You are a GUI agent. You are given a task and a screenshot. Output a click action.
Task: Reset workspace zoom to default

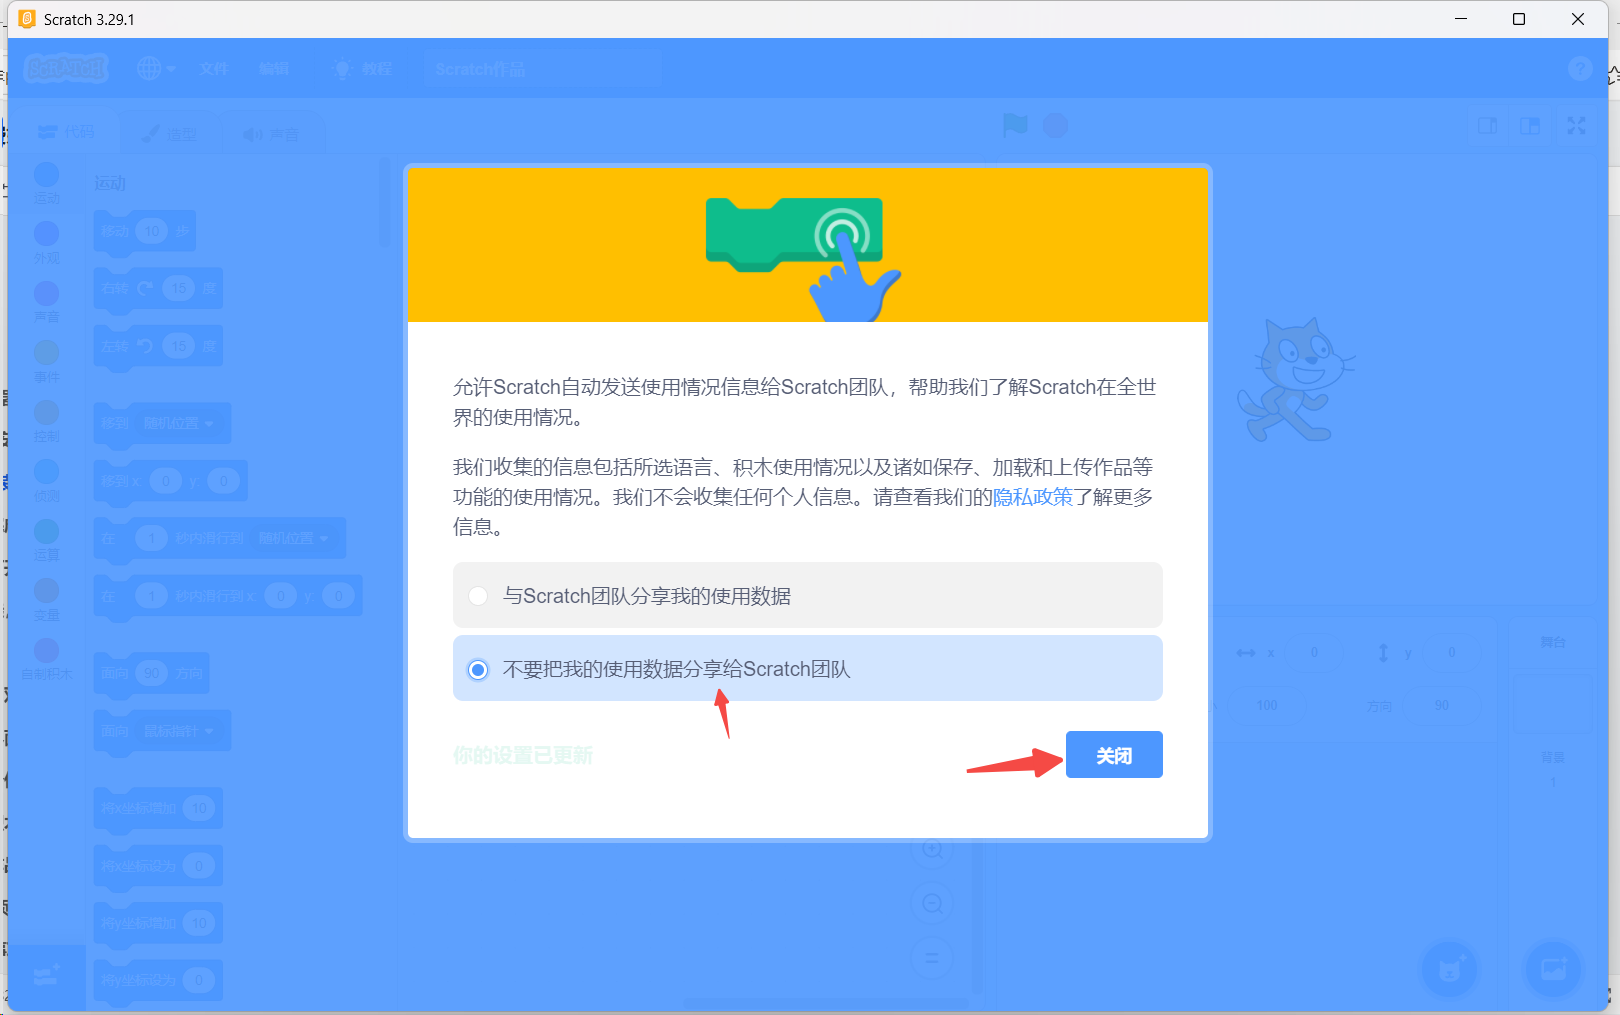point(932,958)
